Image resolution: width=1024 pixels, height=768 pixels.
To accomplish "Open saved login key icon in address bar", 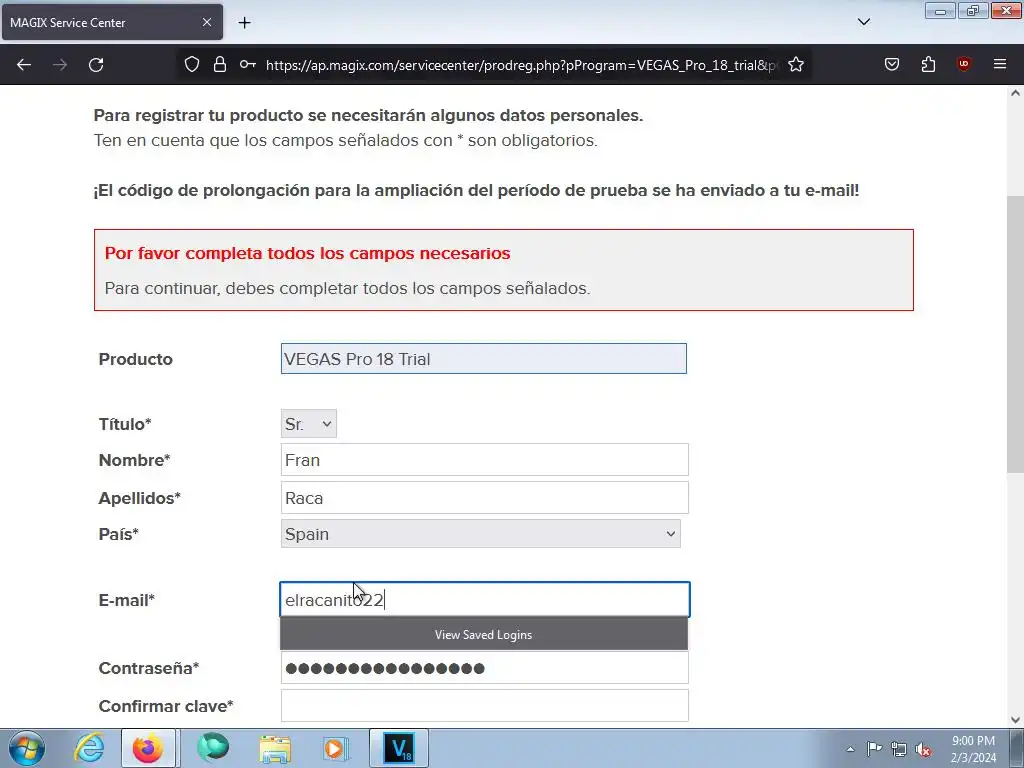I will pyautogui.click(x=248, y=64).
